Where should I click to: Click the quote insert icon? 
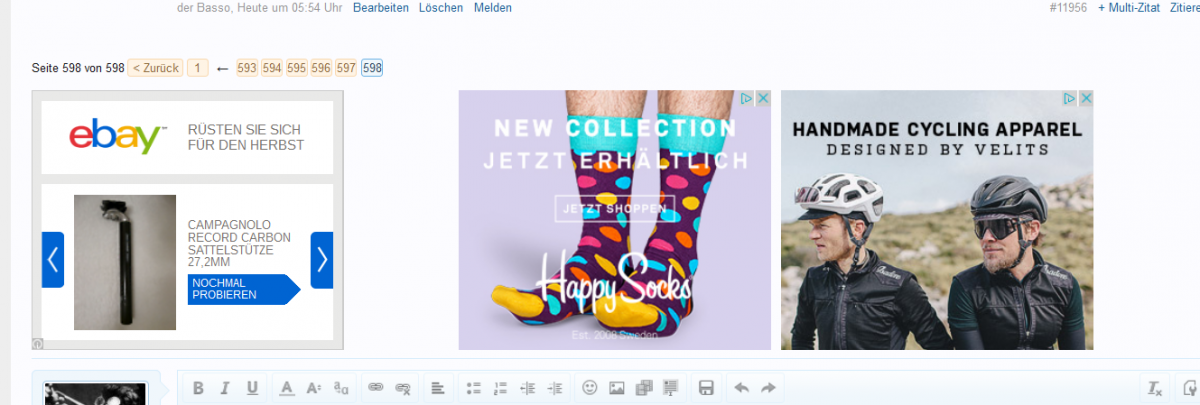tap(671, 388)
